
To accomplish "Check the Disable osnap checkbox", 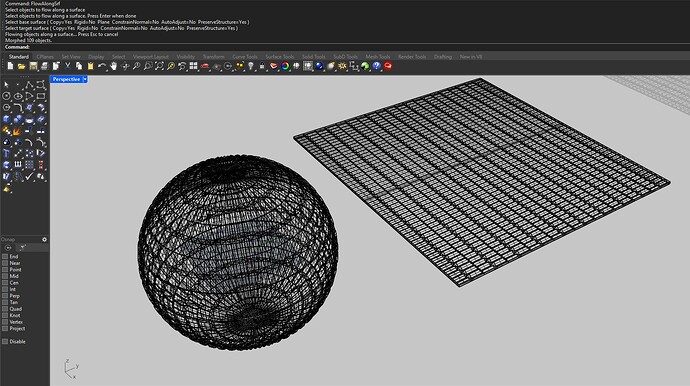I will coord(5,342).
